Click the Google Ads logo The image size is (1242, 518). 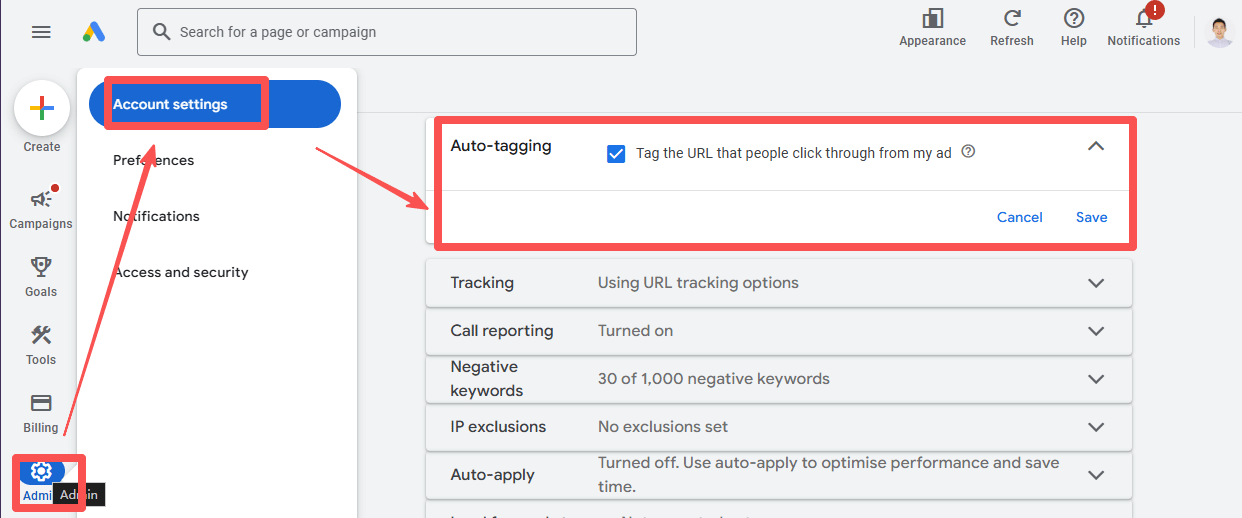[x=94, y=32]
